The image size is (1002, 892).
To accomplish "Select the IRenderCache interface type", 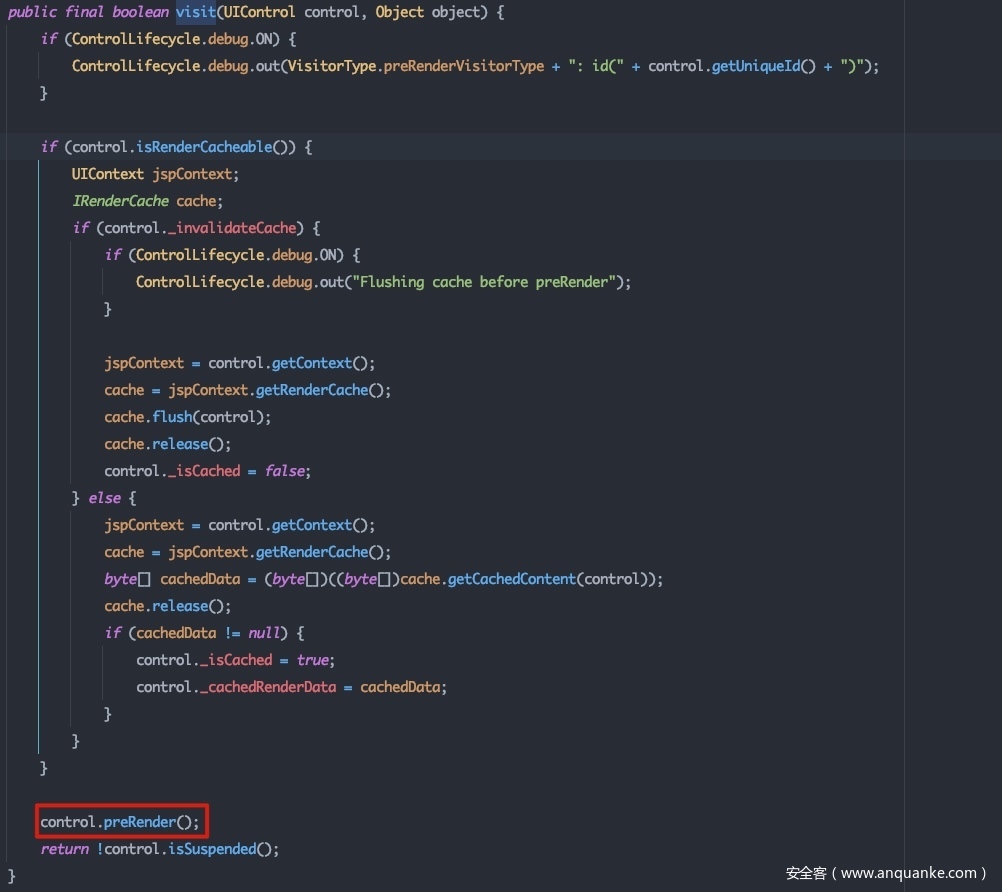I will pos(120,201).
